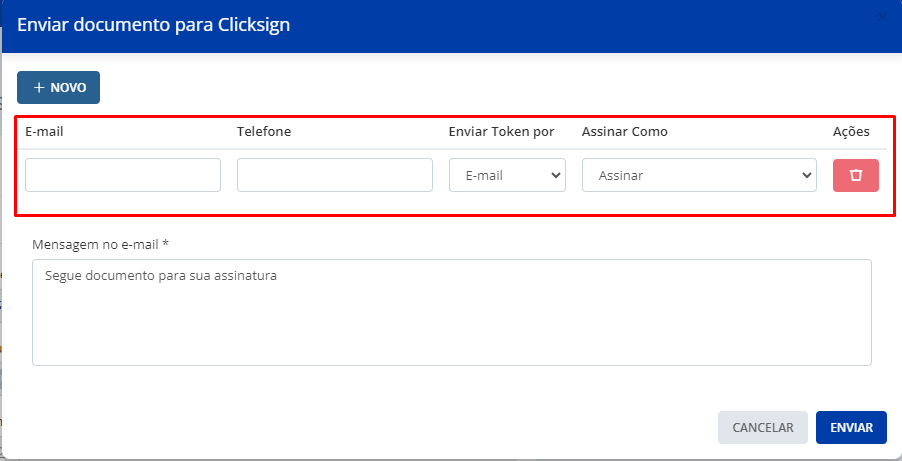Click the E-mail column header
The width and height of the screenshot is (902, 461).
[x=44, y=132]
